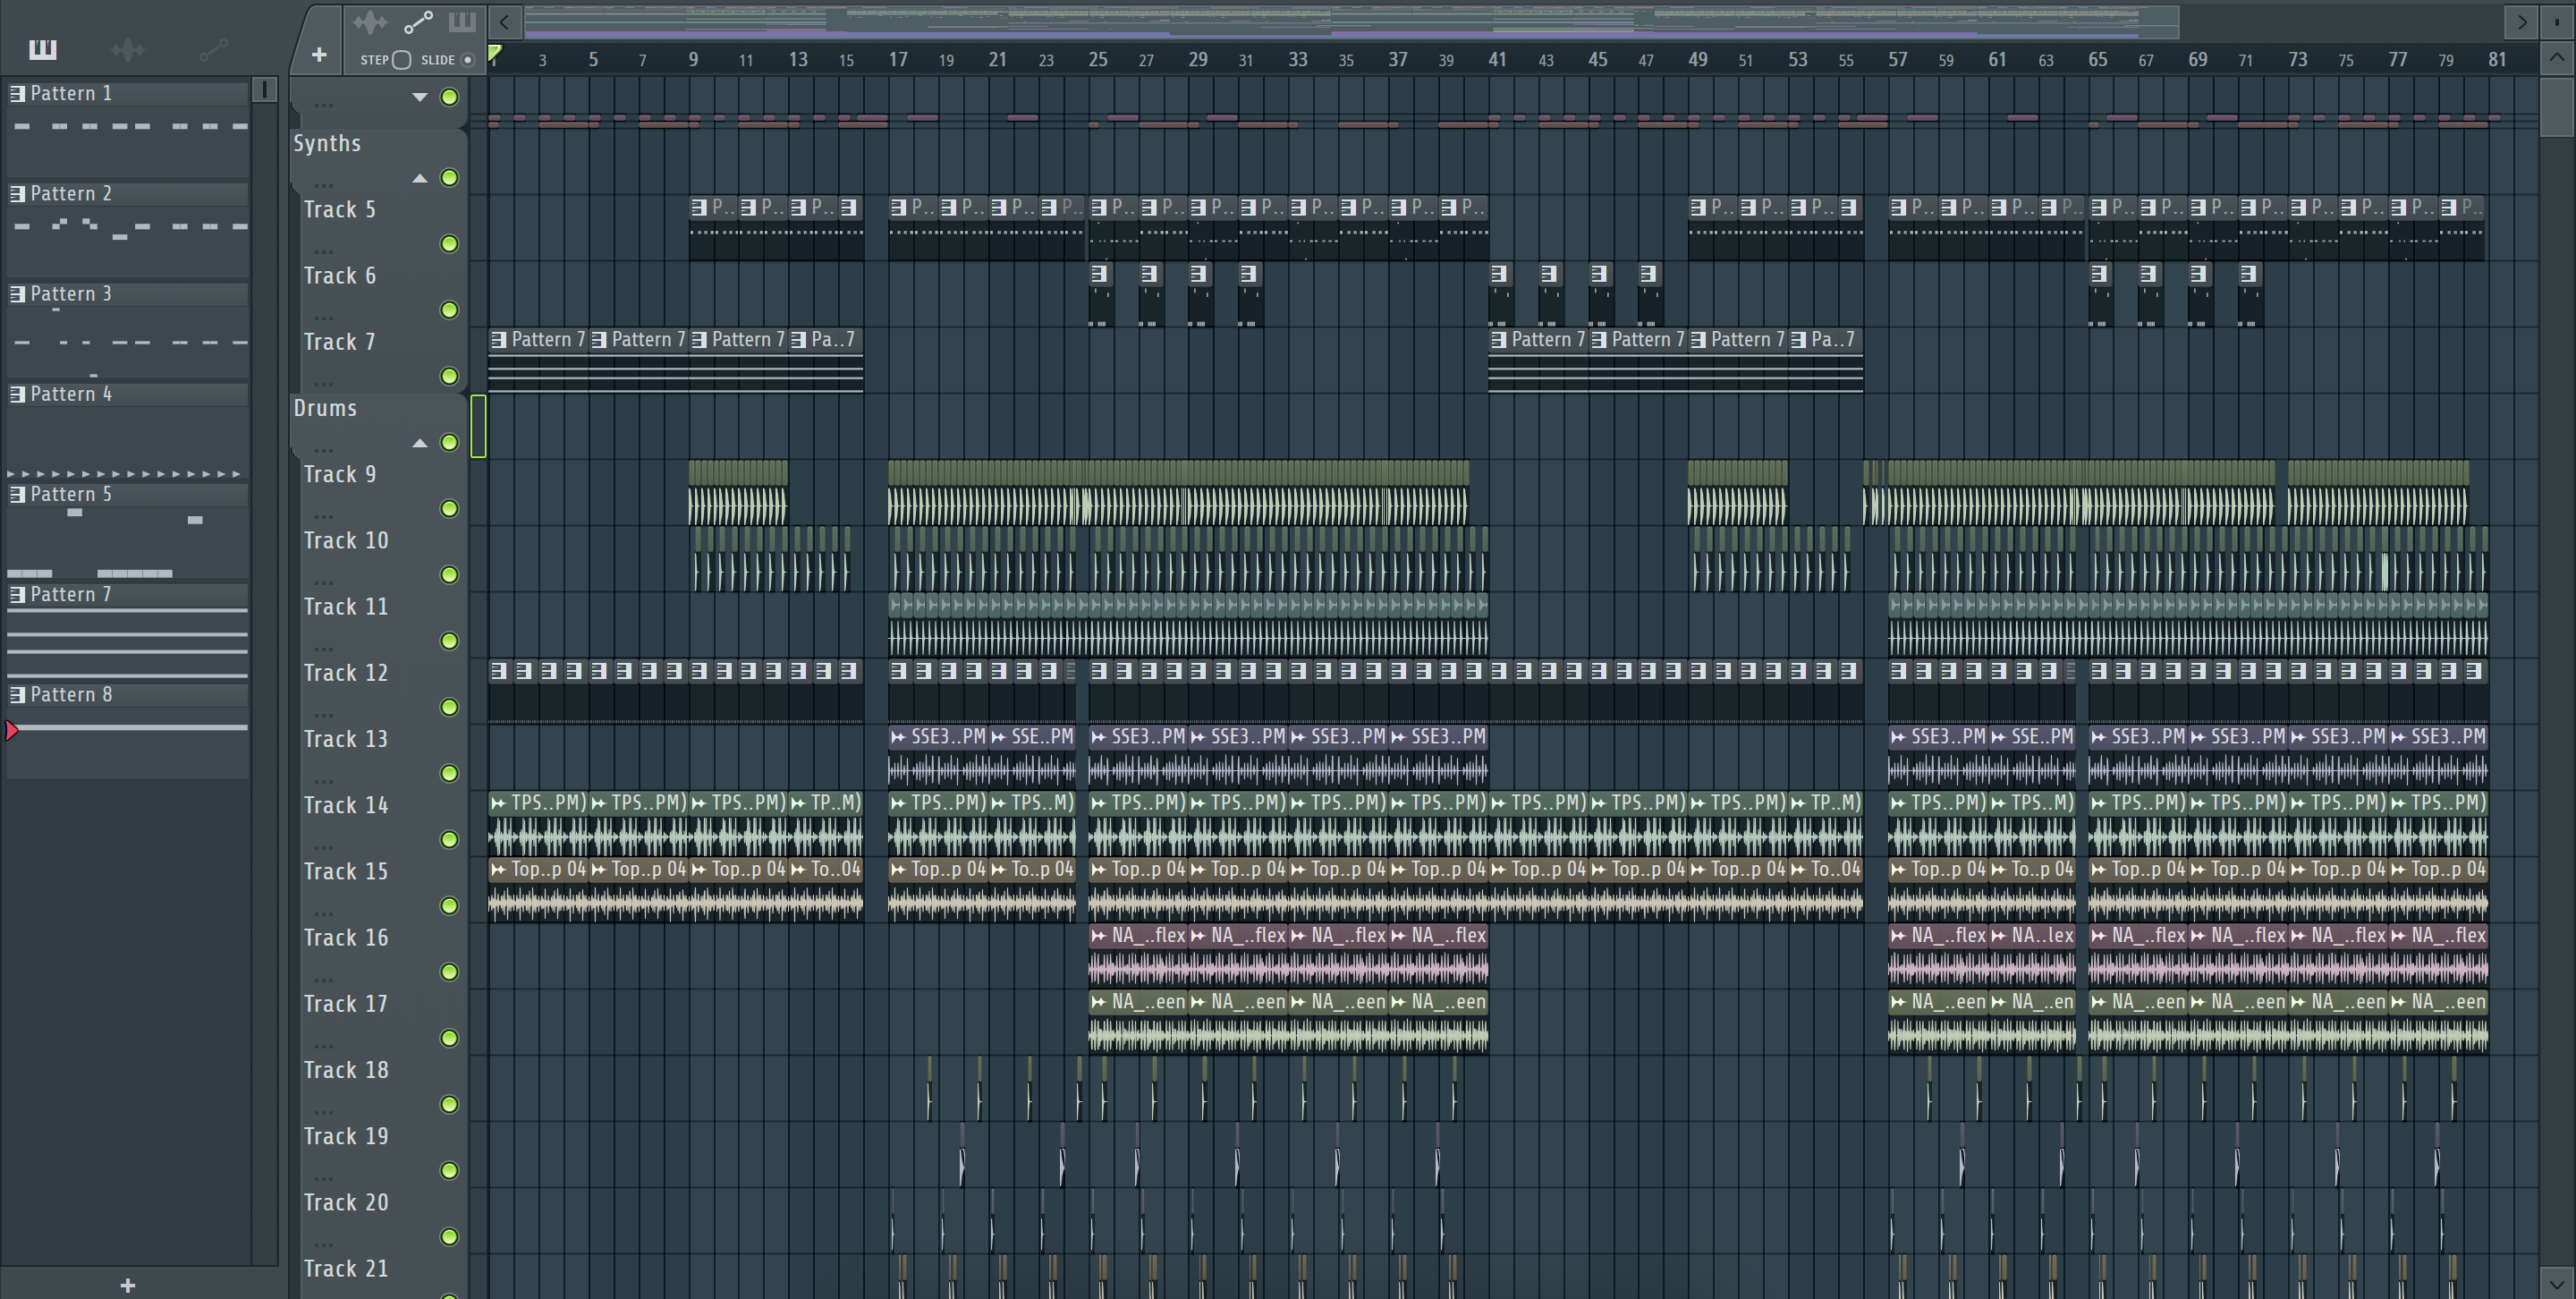Mute Track 7

pyautogui.click(x=450, y=376)
